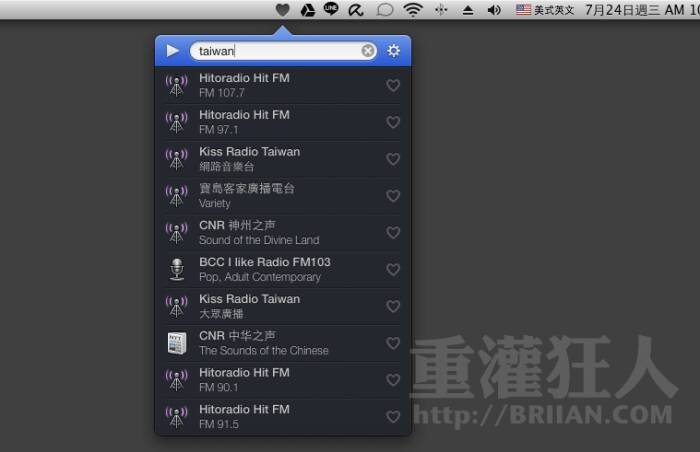Open the LINE menu bar icon
The width and height of the screenshot is (700, 452).
pyautogui.click(x=331, y=9)
